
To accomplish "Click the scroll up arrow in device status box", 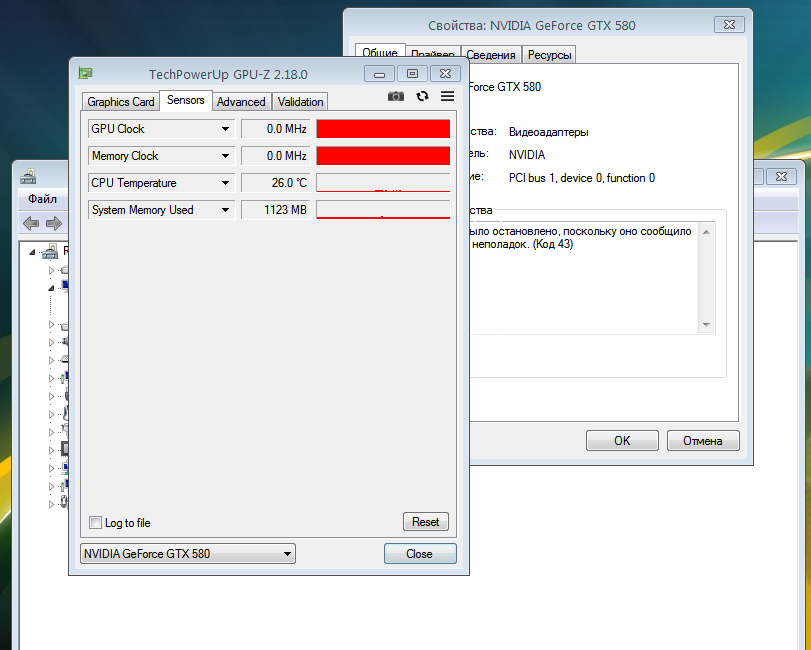I will [707, 232].
